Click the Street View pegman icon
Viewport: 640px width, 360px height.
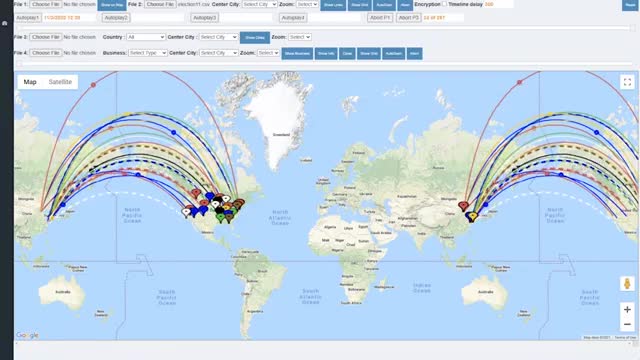[x=627, y=283]
